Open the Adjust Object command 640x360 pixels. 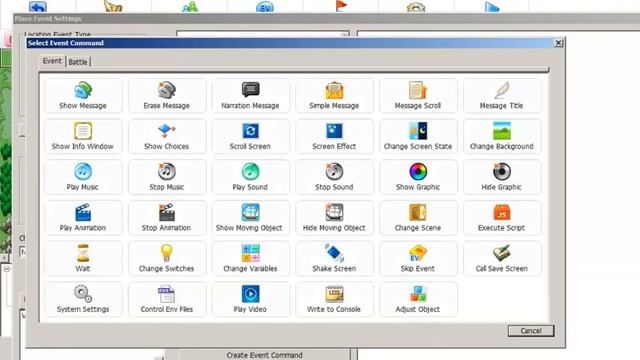pyautogui.click(x=418, y=300)
